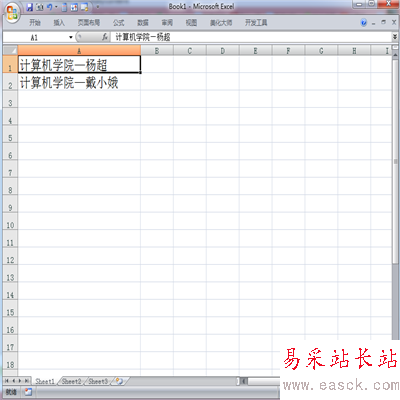The image size is (400, 400).
Task: Select column B header
Action: pos(157,51)
